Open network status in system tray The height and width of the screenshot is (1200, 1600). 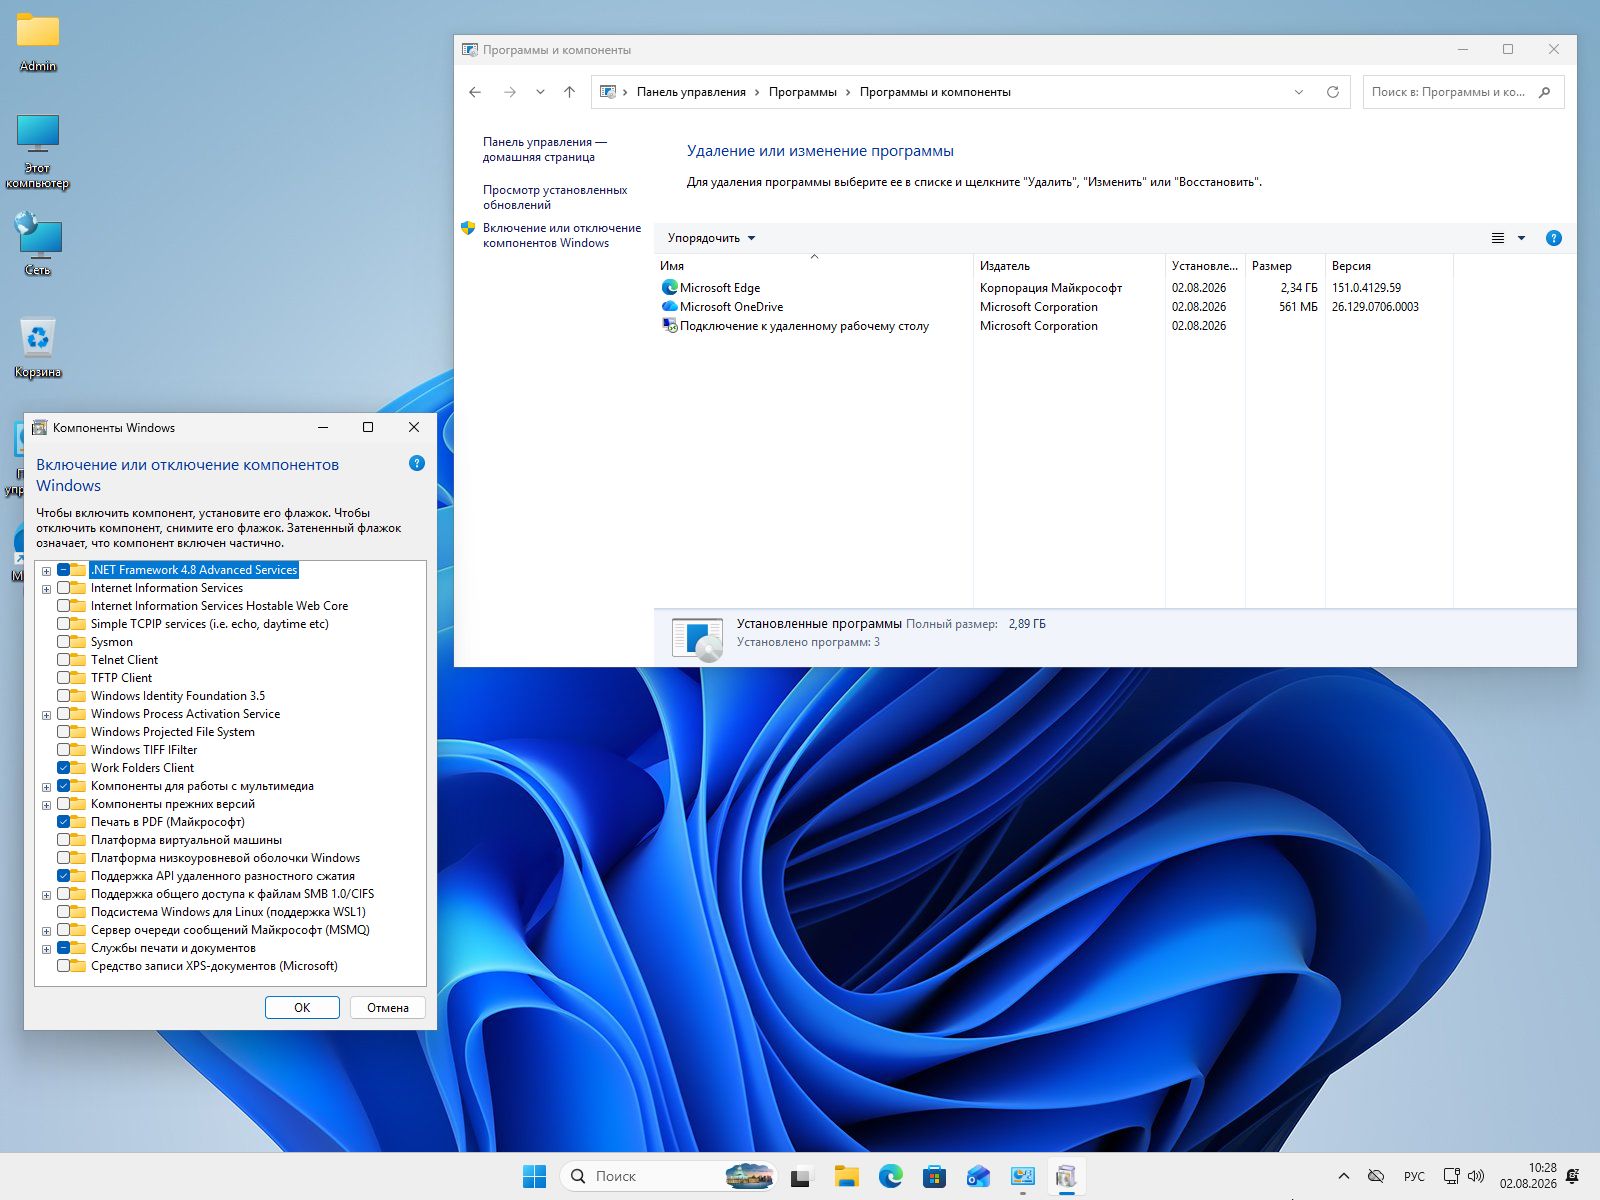tap(1452, 1176)
